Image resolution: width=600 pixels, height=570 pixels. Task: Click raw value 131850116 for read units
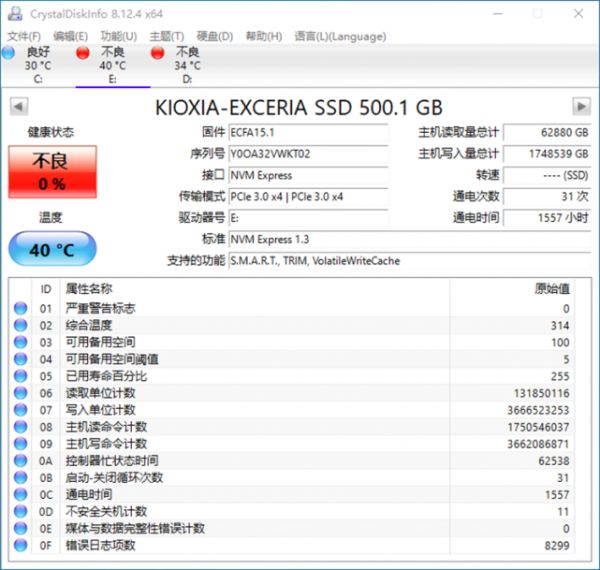[x=541, y=393]
